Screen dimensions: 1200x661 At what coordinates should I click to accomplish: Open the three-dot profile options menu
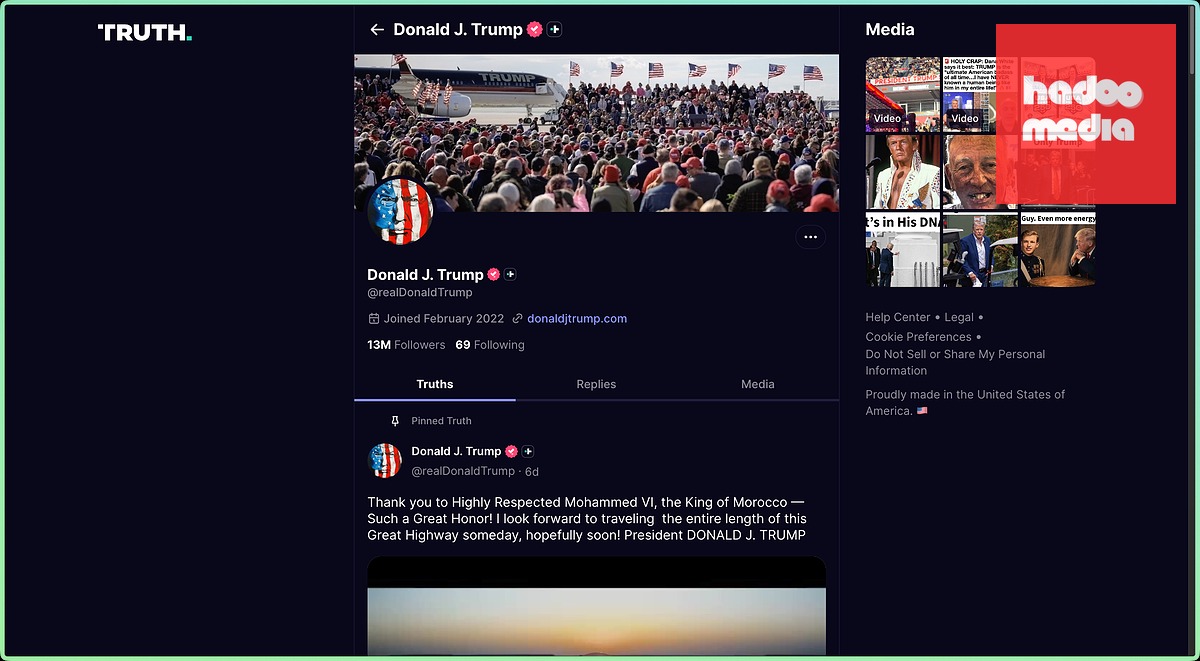point(810,237)
